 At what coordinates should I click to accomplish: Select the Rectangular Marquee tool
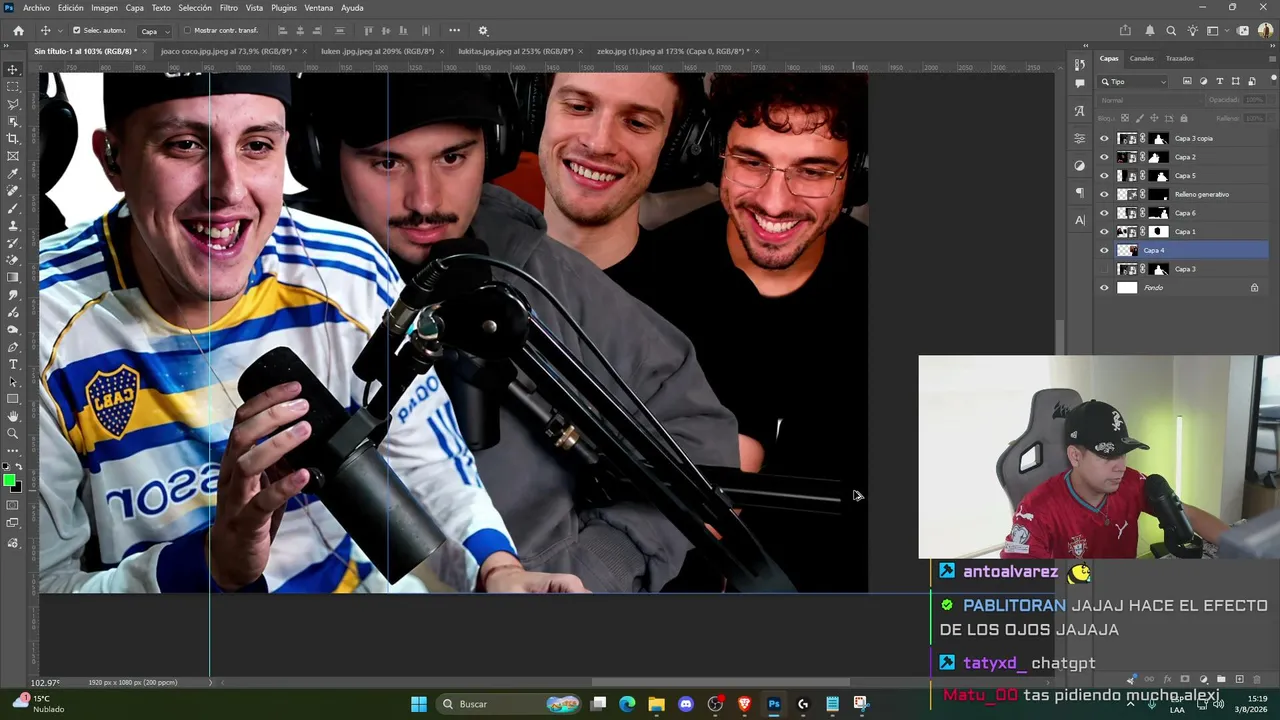(x=13, y=87)
